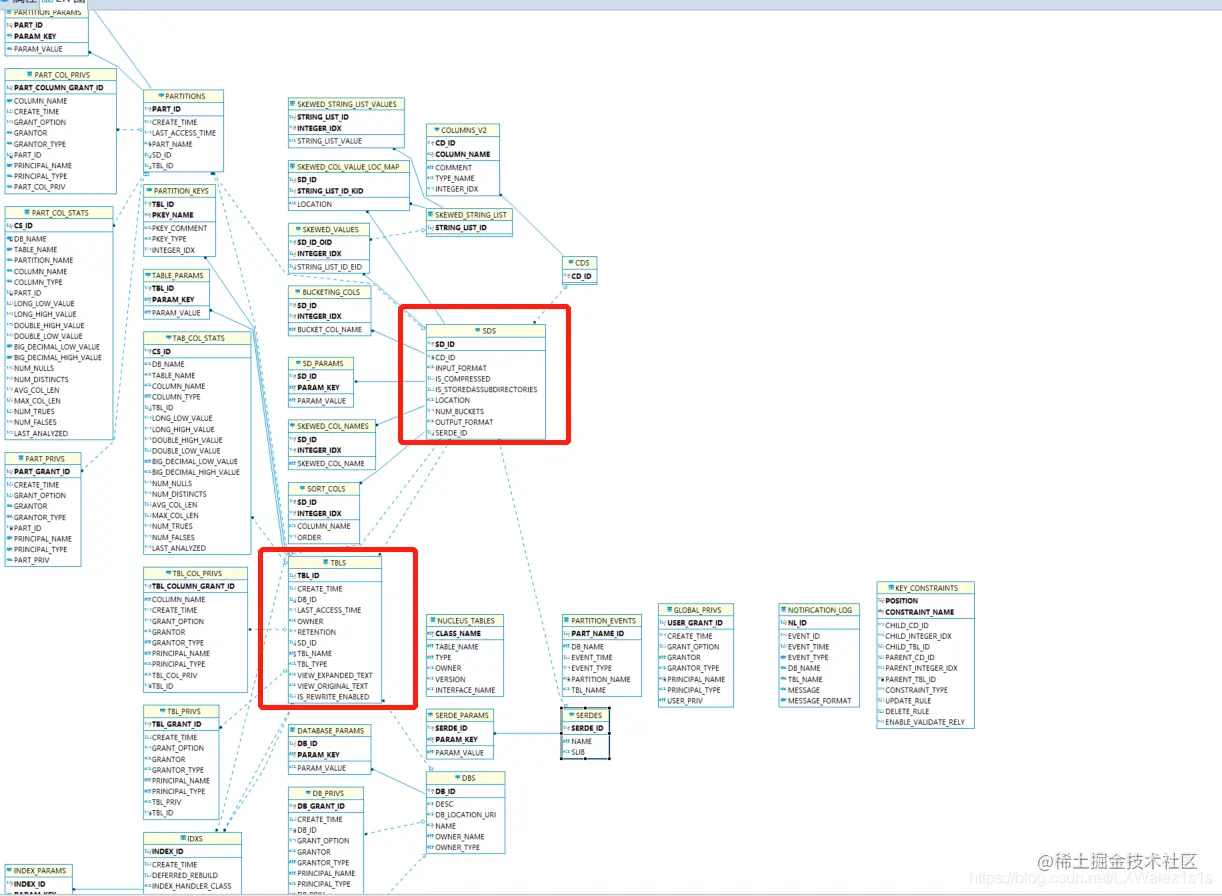Click CONSTRAINT_NAME in KEY_CONSTRAINTS
The image size is (1222, 896).
coord(920,612)
